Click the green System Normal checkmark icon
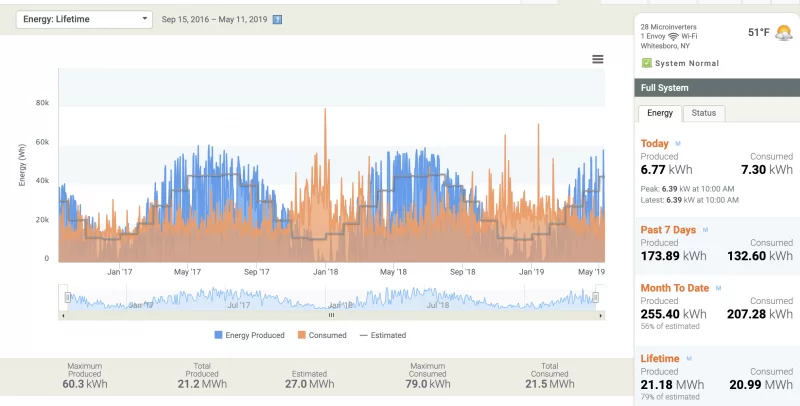The height and width of the screenshot is (406, 800). click(x=646, y=63)
